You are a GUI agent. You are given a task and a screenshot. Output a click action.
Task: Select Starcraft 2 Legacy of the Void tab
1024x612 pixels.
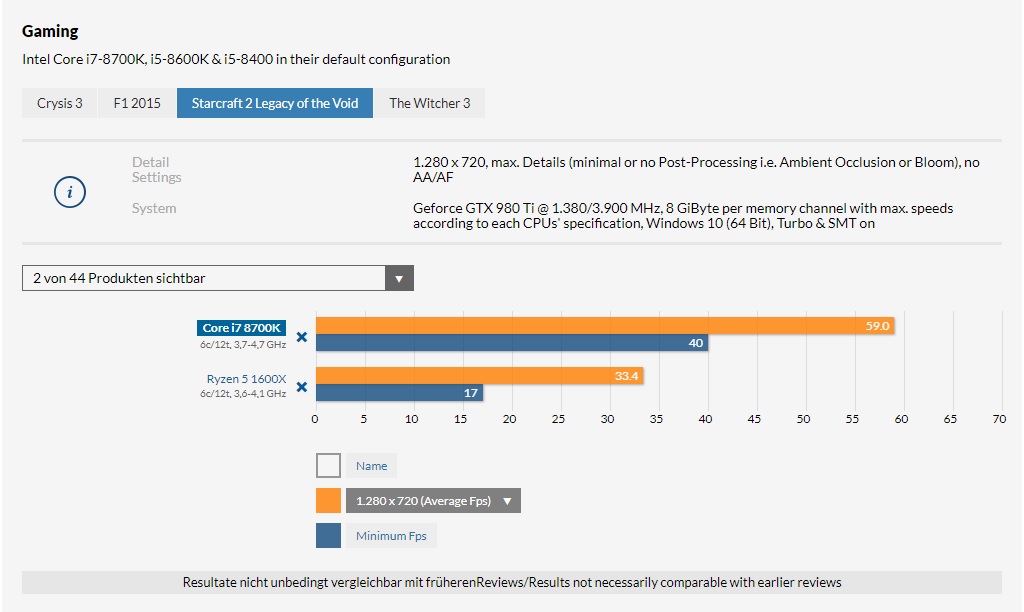275,103
